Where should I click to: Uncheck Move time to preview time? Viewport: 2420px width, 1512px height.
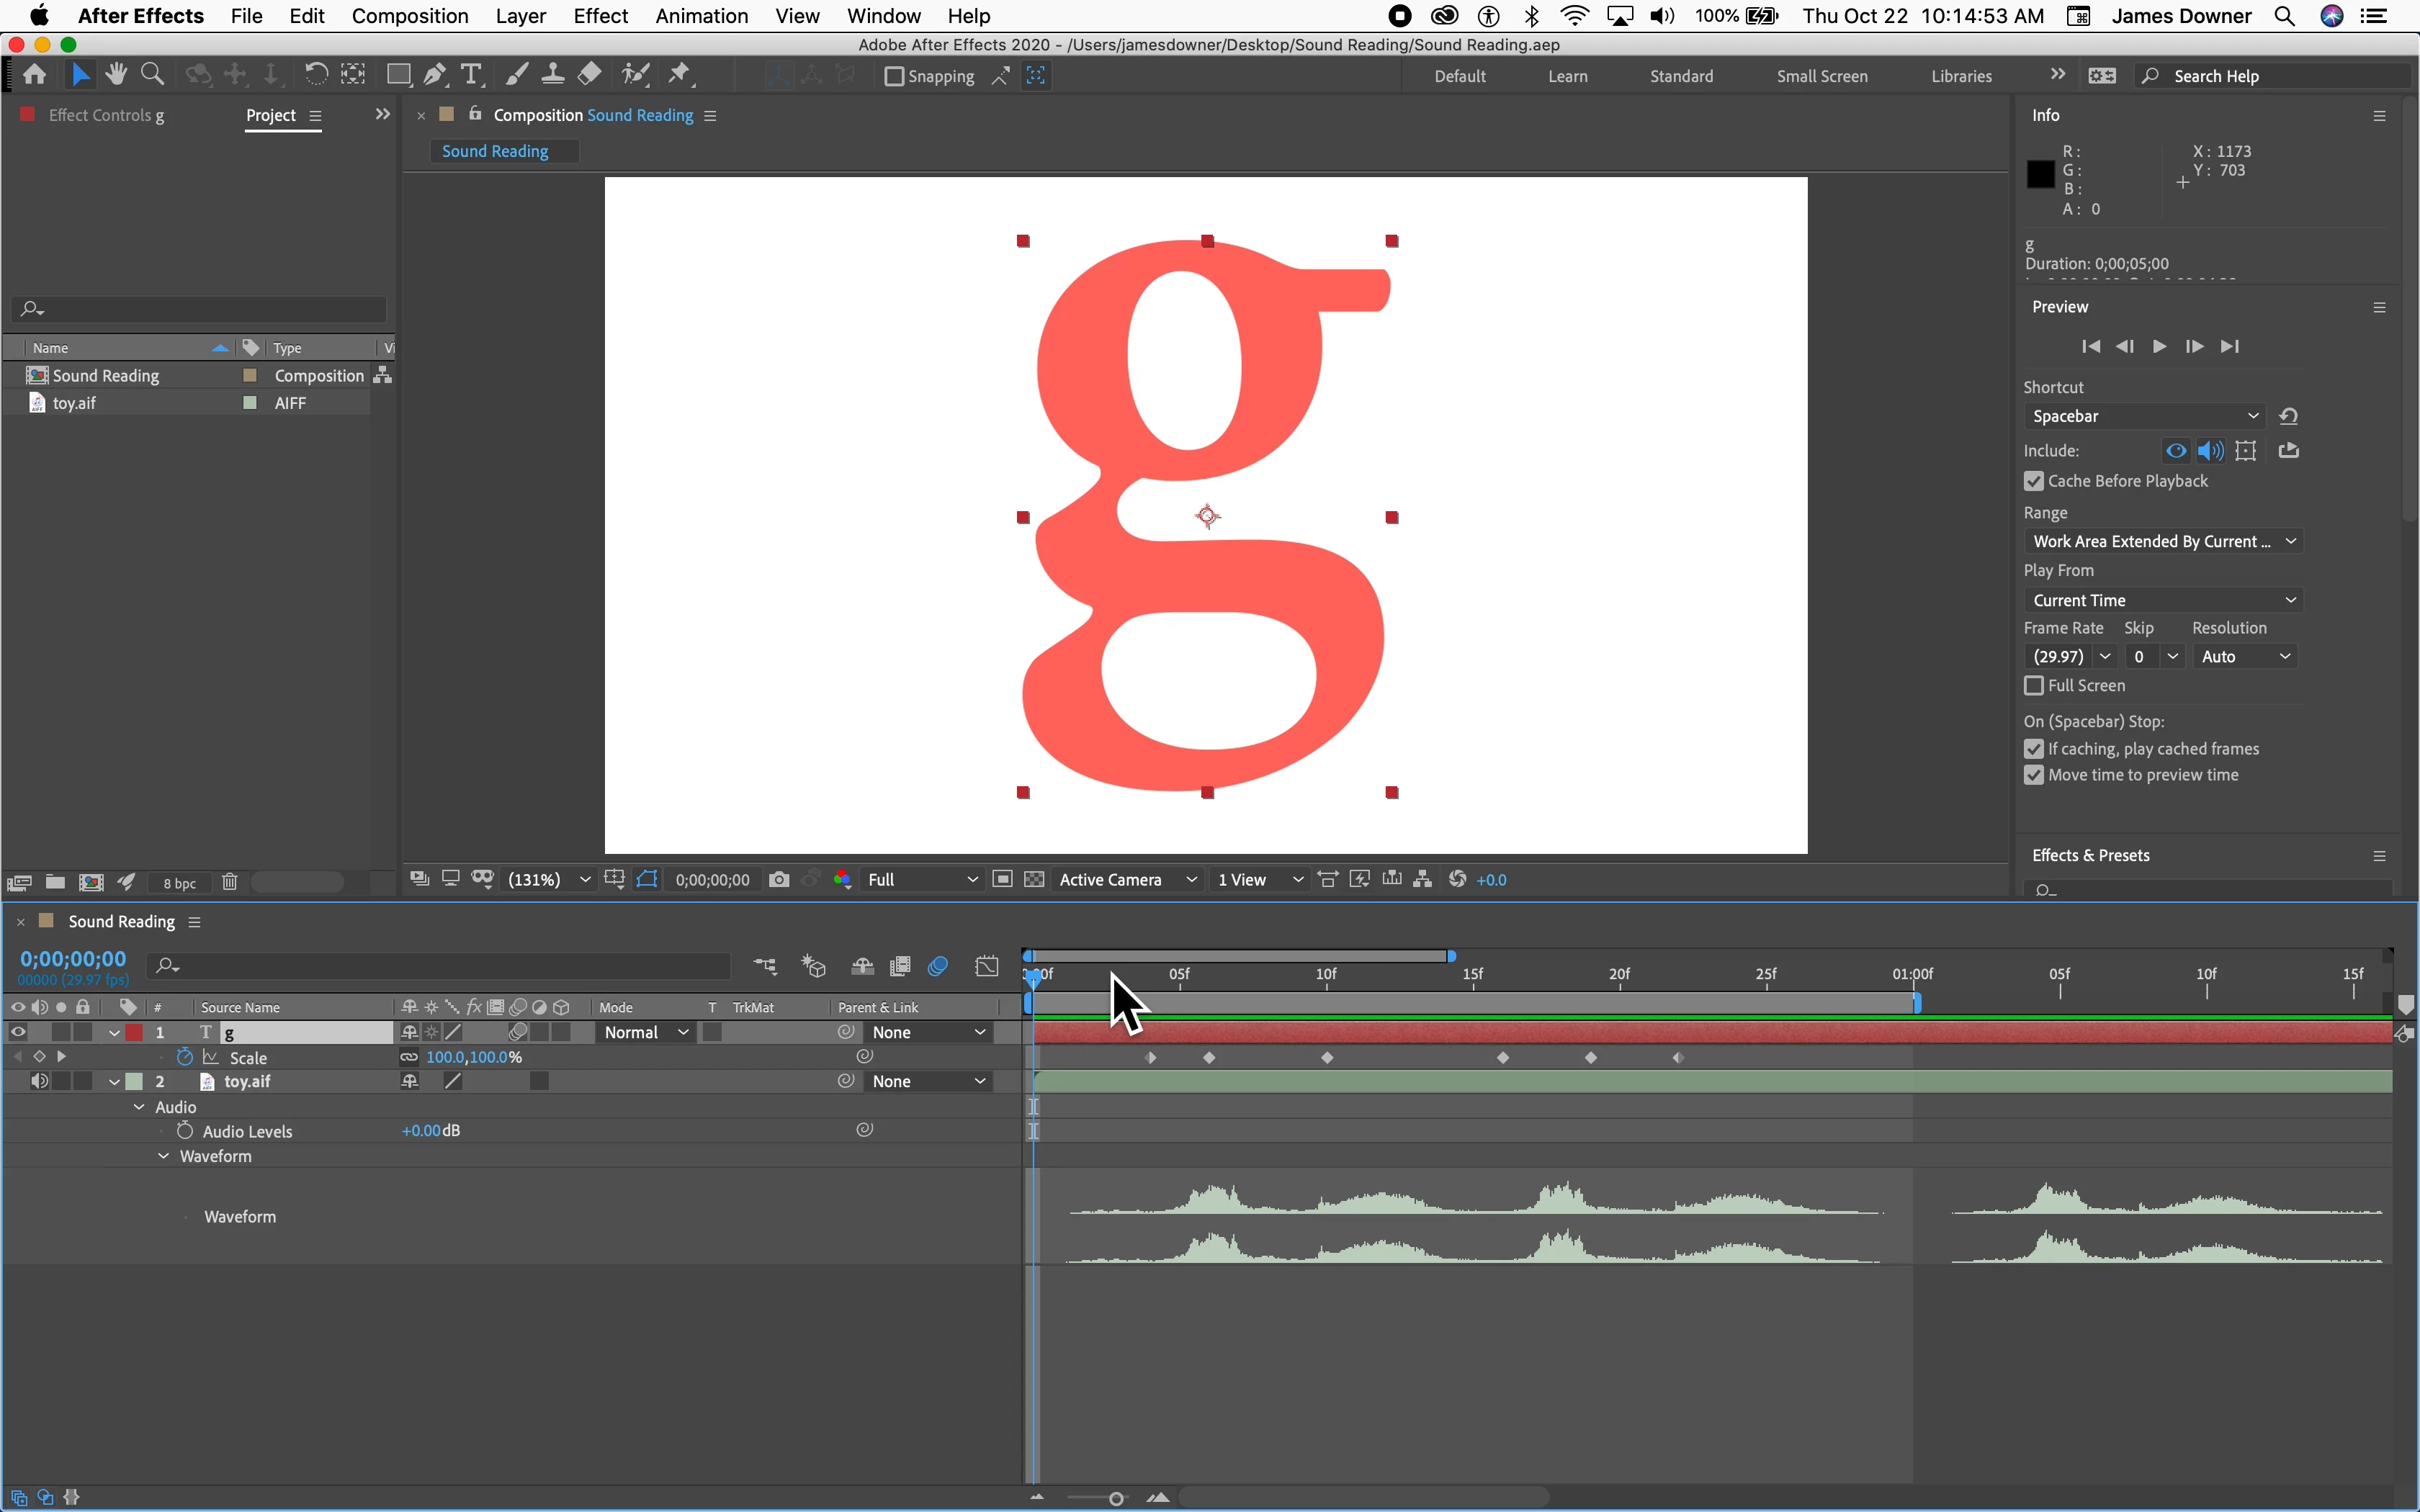2033,775
